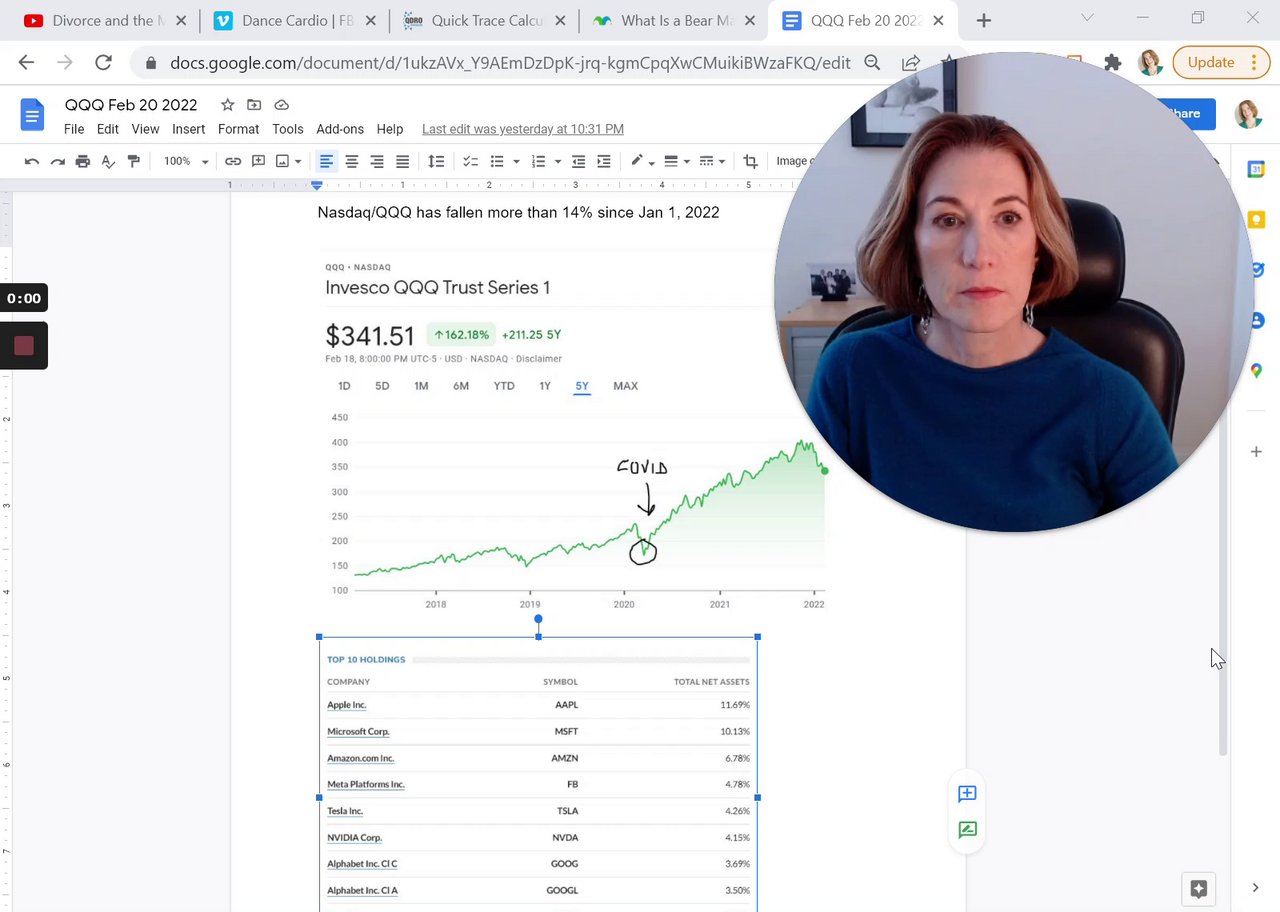Go to Docs home via the logo
Viewport: 1280px width, 912px height.
click(32, 115)
